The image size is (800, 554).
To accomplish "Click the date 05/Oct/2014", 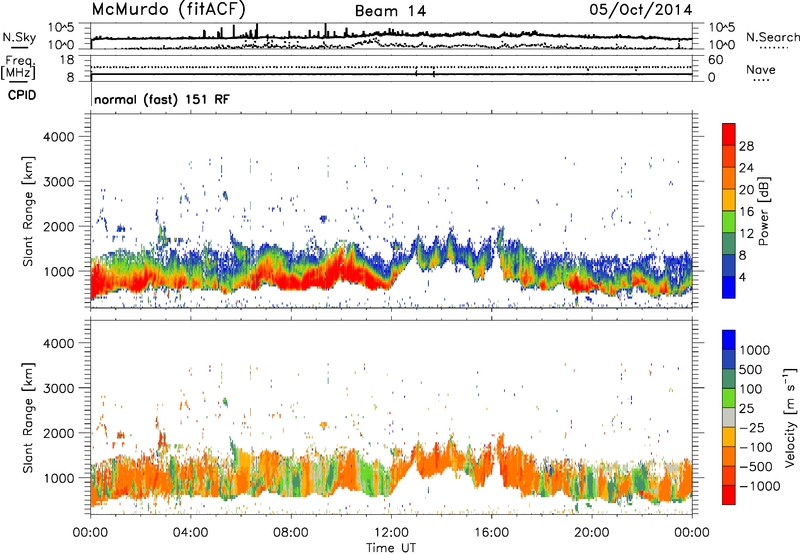I will click(x=641, y=10).
